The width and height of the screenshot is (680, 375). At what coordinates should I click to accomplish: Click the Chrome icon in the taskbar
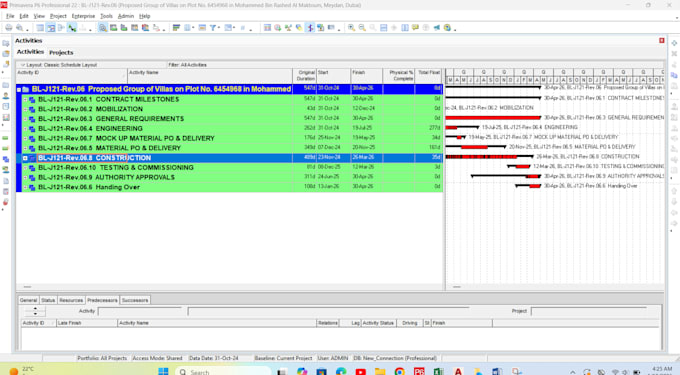(399, 372)
